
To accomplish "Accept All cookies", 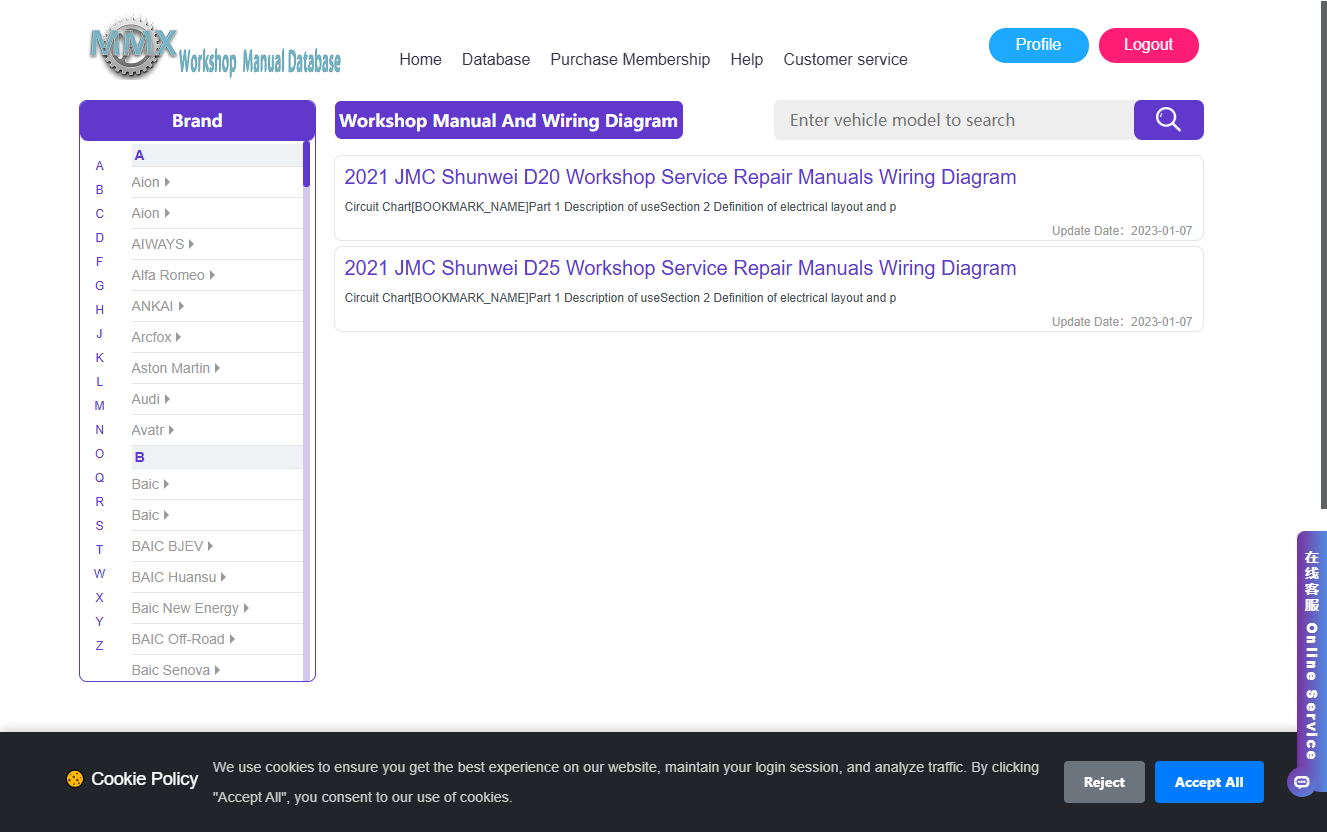I will point(1209,782).
